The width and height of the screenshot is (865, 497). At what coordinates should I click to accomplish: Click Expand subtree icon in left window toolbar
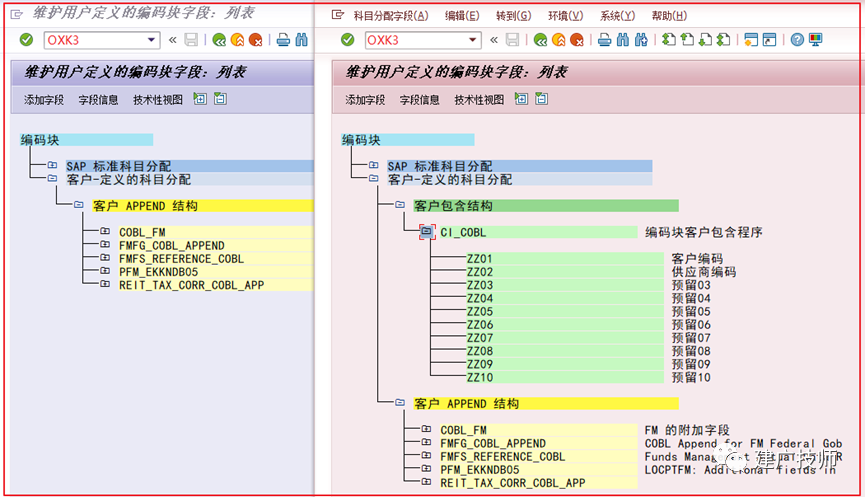tap(200, 99)
